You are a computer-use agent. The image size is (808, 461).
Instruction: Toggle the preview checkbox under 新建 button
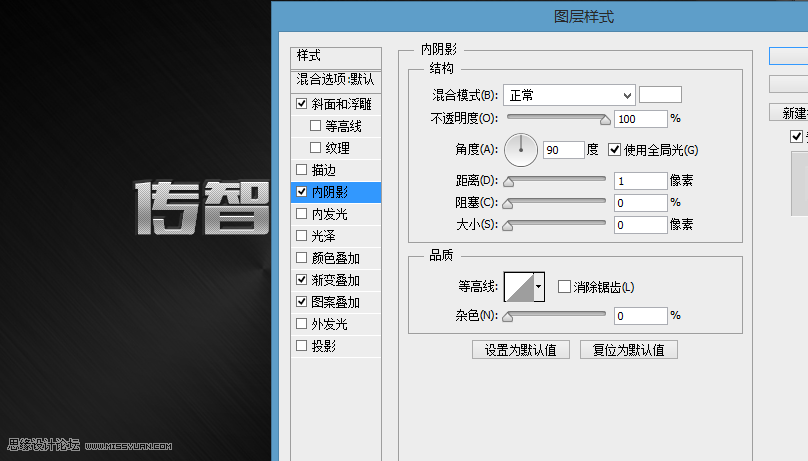pyautogui.click(x=796, y=136)
